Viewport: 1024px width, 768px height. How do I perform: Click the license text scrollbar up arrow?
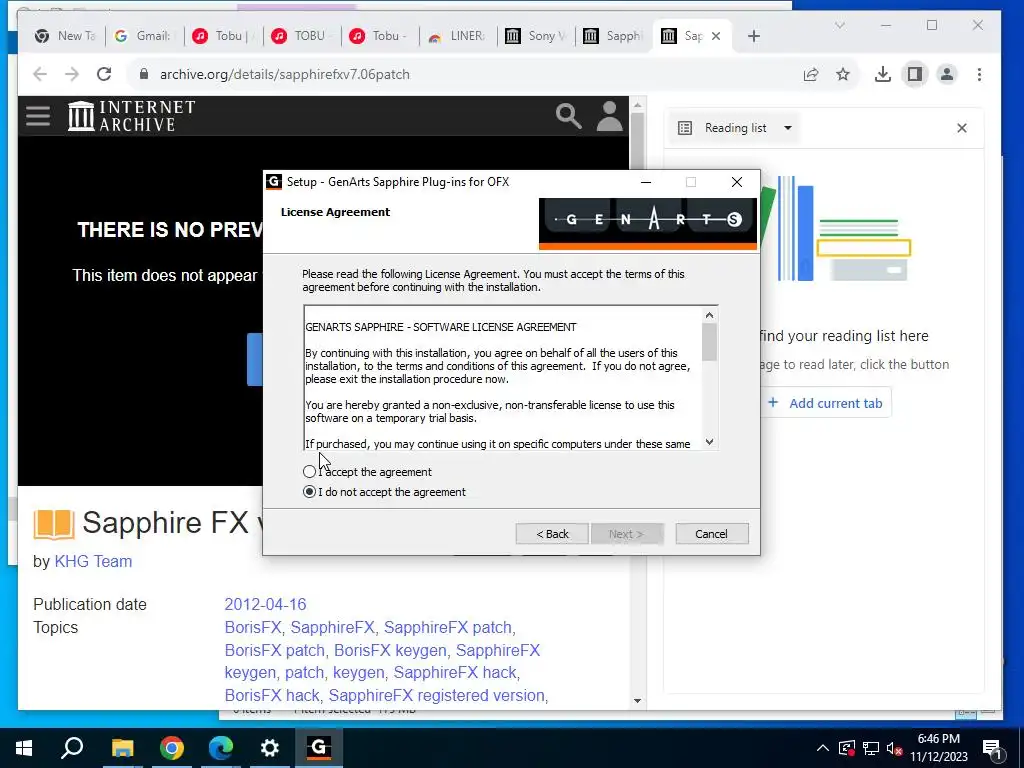(x=709, y=315)
